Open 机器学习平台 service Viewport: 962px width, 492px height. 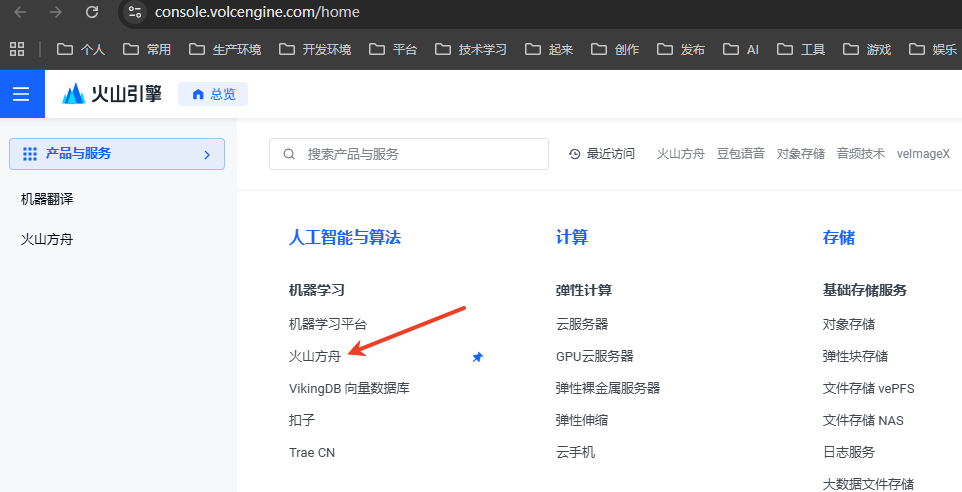(328, 324)
